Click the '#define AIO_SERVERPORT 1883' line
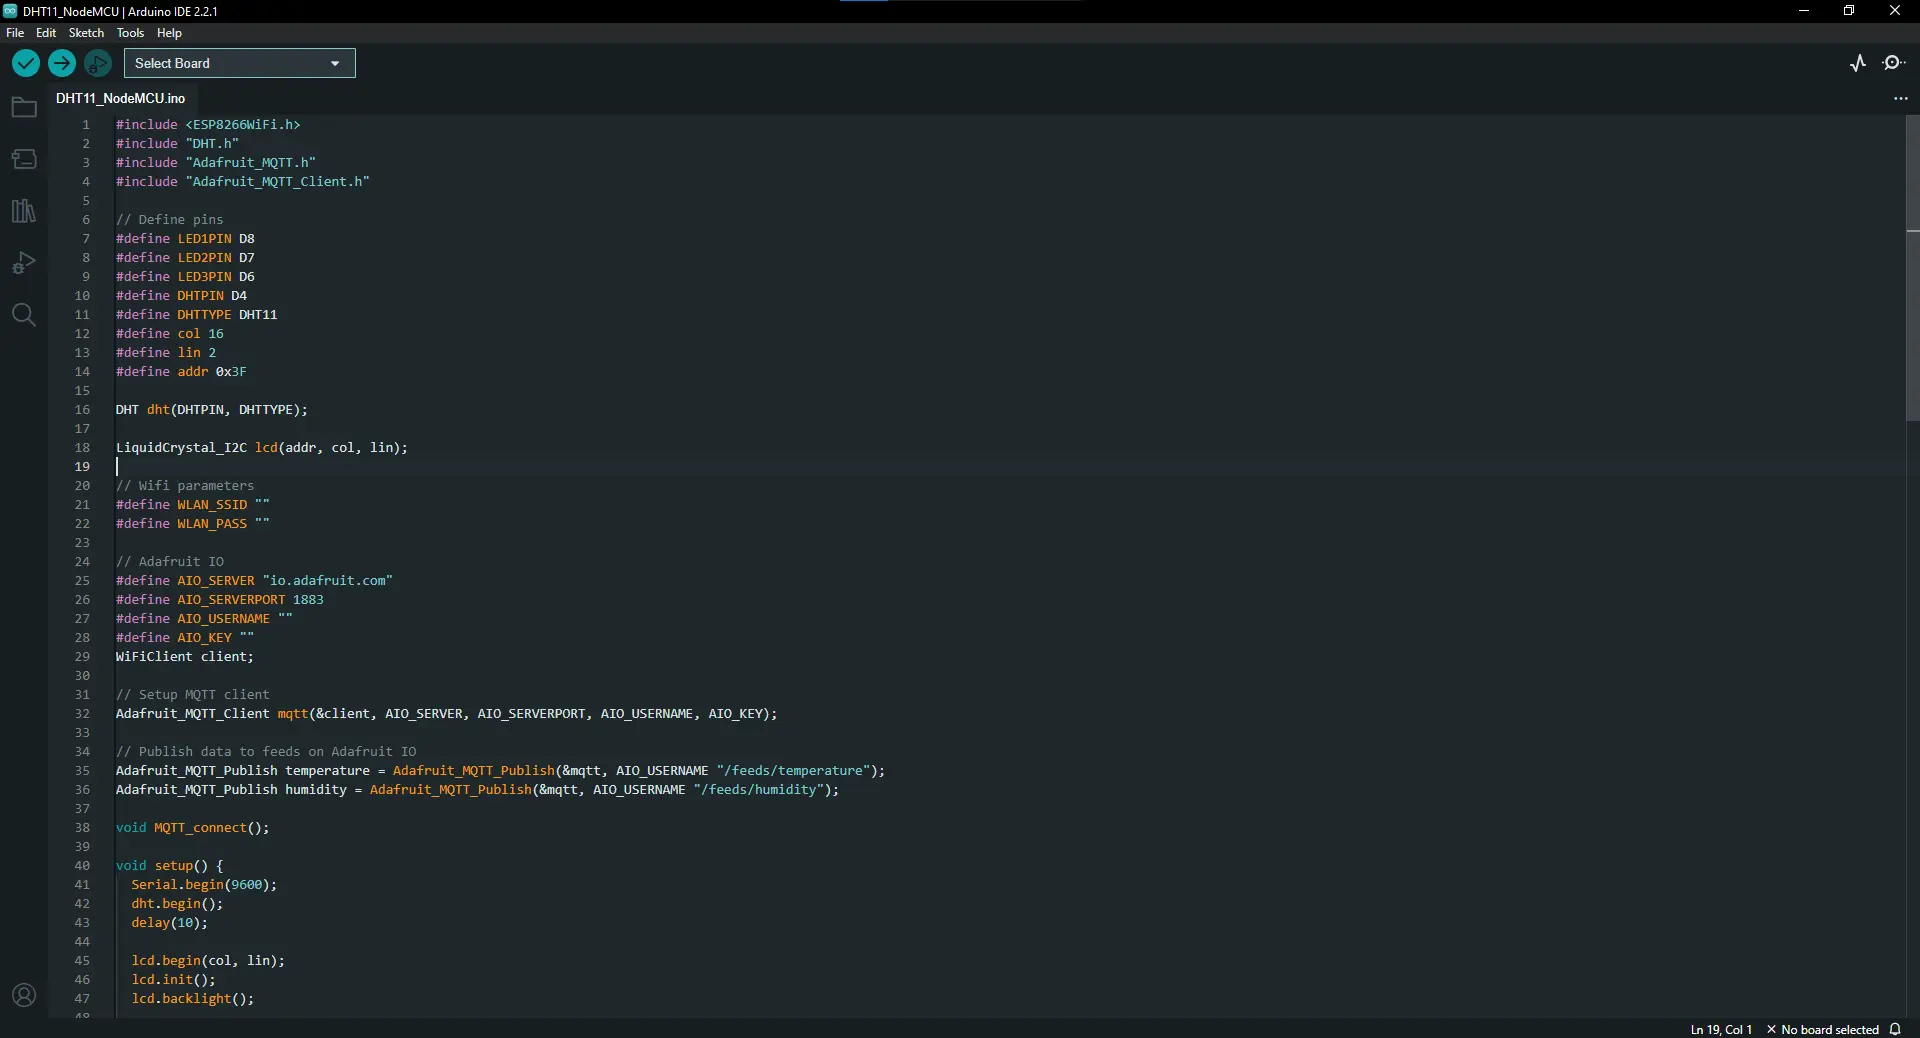The width and height of the screenshot is (1920, 1038). pos(220,600)
